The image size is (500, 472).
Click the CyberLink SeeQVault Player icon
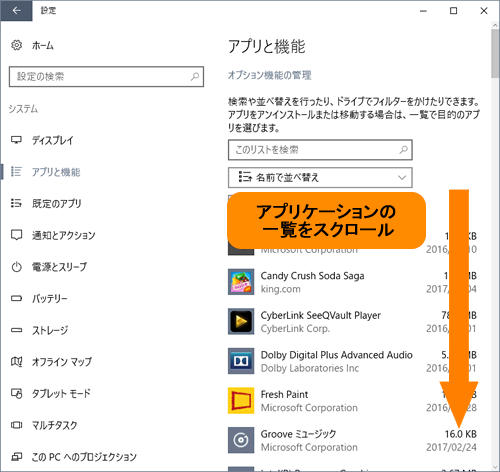(241, 321)
